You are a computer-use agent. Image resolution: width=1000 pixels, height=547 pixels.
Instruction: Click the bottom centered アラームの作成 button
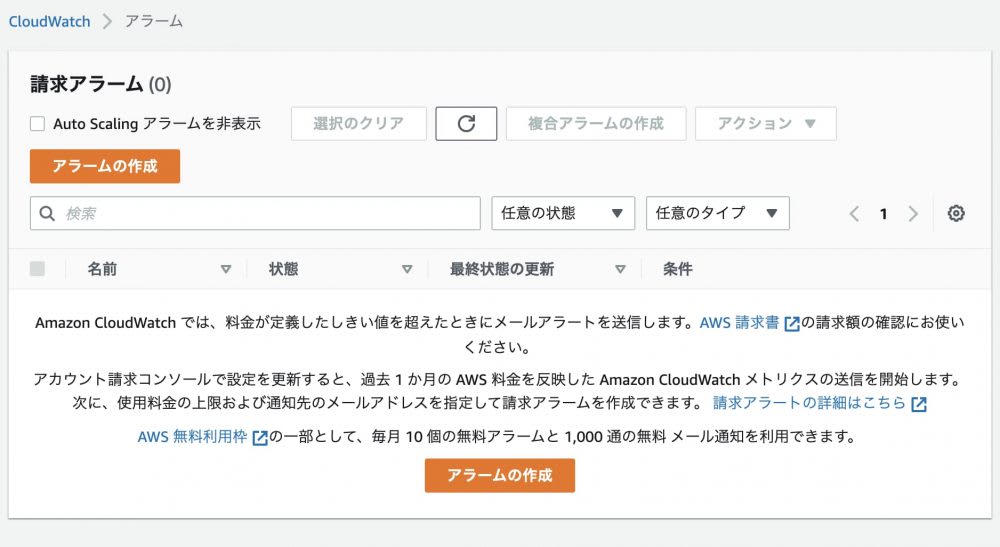click(x=500, y=476)
